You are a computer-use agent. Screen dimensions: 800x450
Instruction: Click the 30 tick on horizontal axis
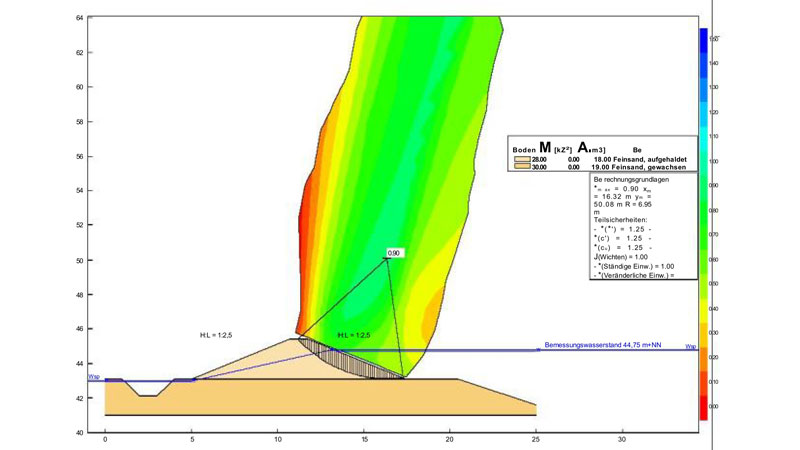point(622,438)
